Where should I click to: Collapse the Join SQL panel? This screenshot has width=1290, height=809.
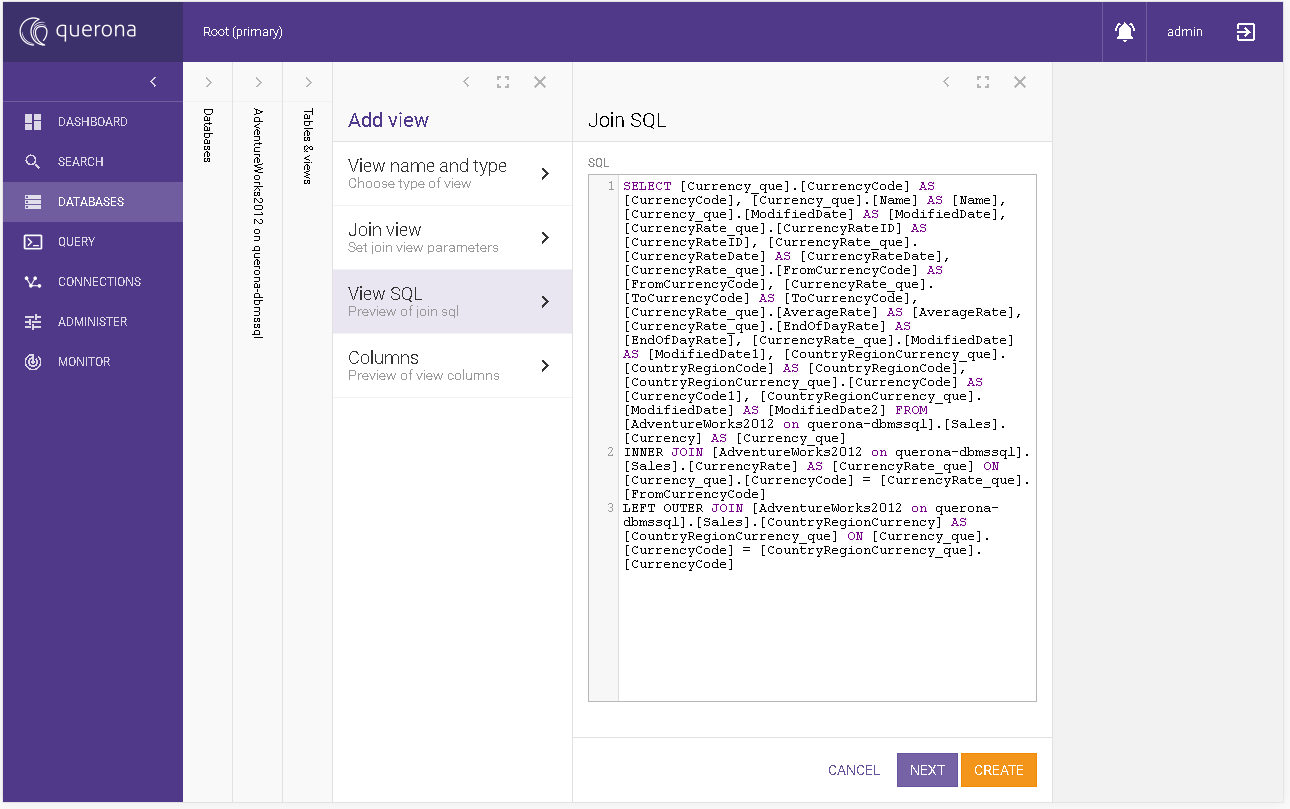tap(946, 82)
